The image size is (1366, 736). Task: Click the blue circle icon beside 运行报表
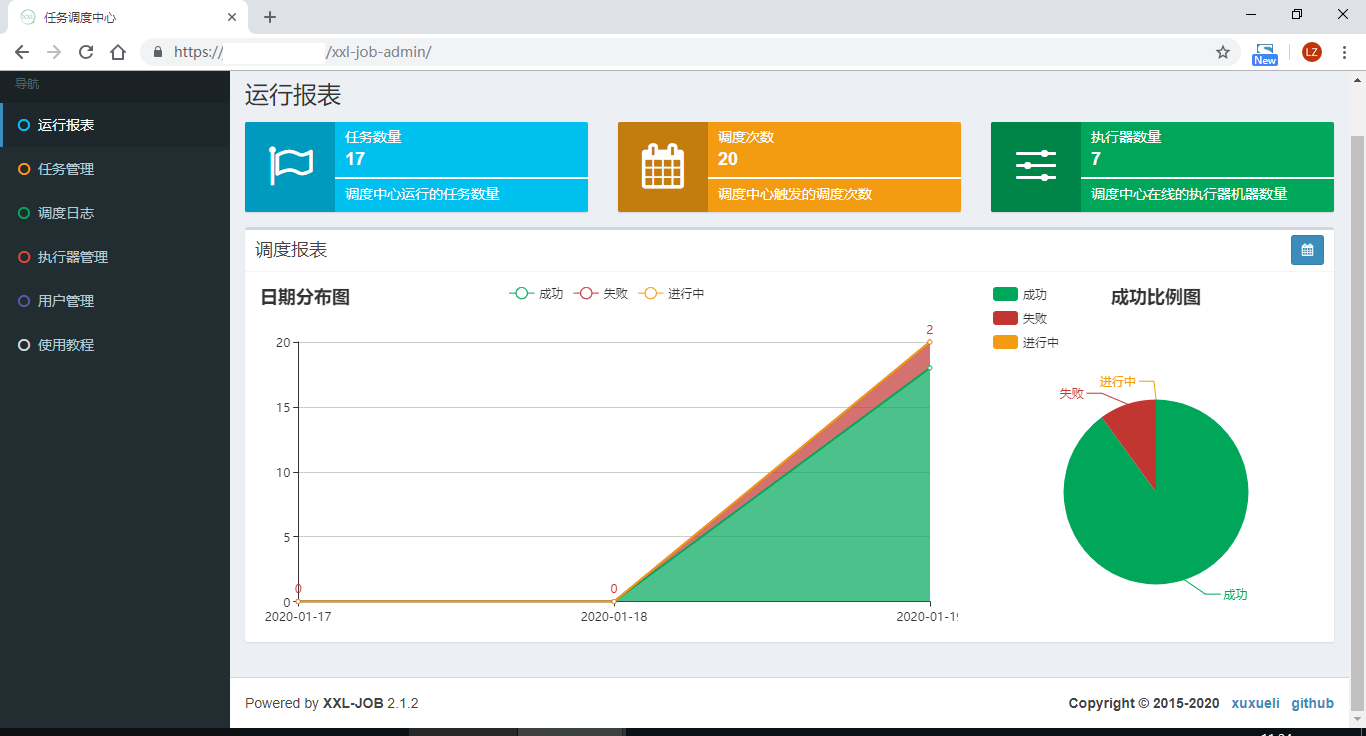pos(24,125)
